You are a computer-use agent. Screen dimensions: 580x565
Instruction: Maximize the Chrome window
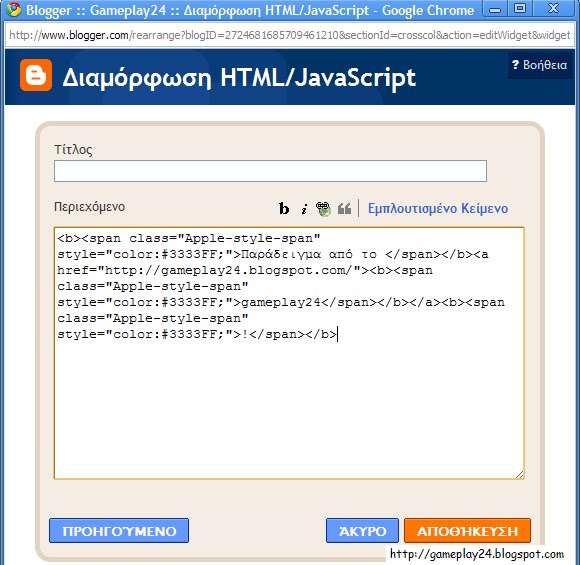coord(520,9)
